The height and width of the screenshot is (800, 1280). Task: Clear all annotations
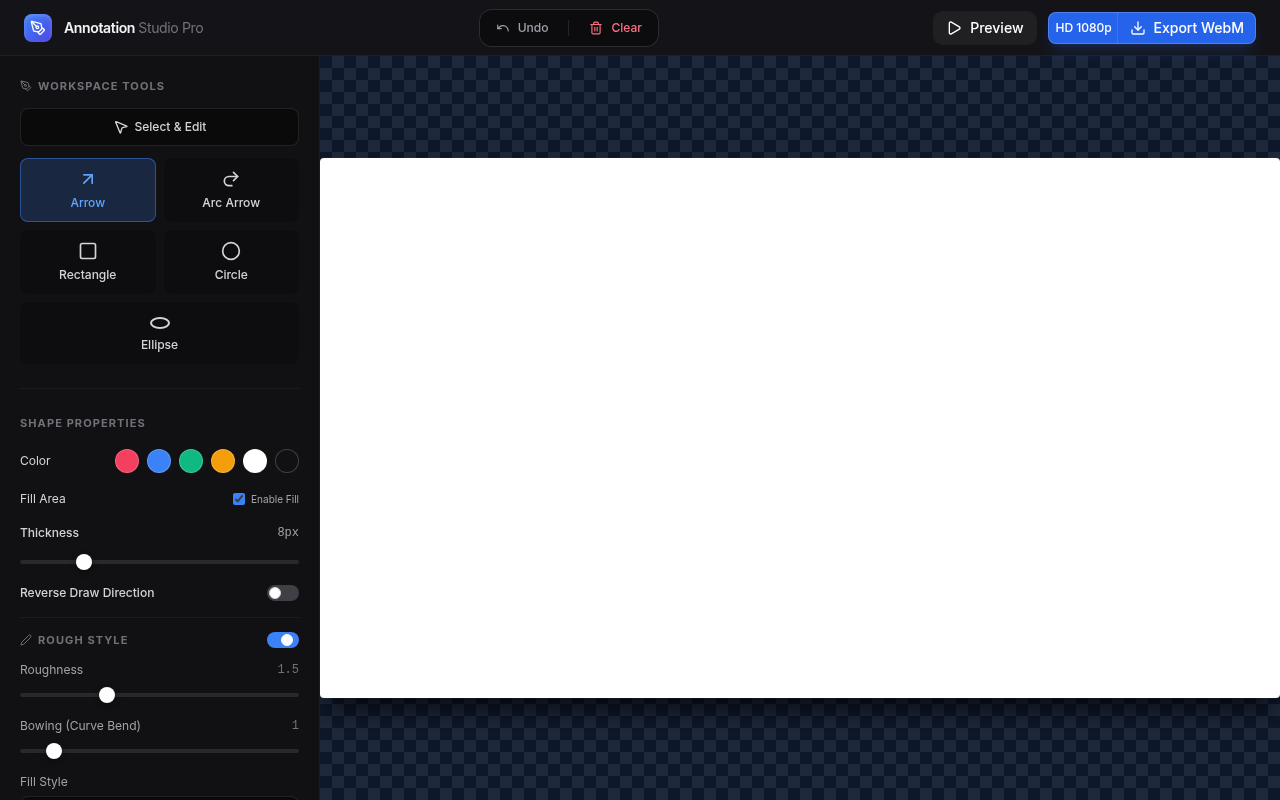click(615, 28)
